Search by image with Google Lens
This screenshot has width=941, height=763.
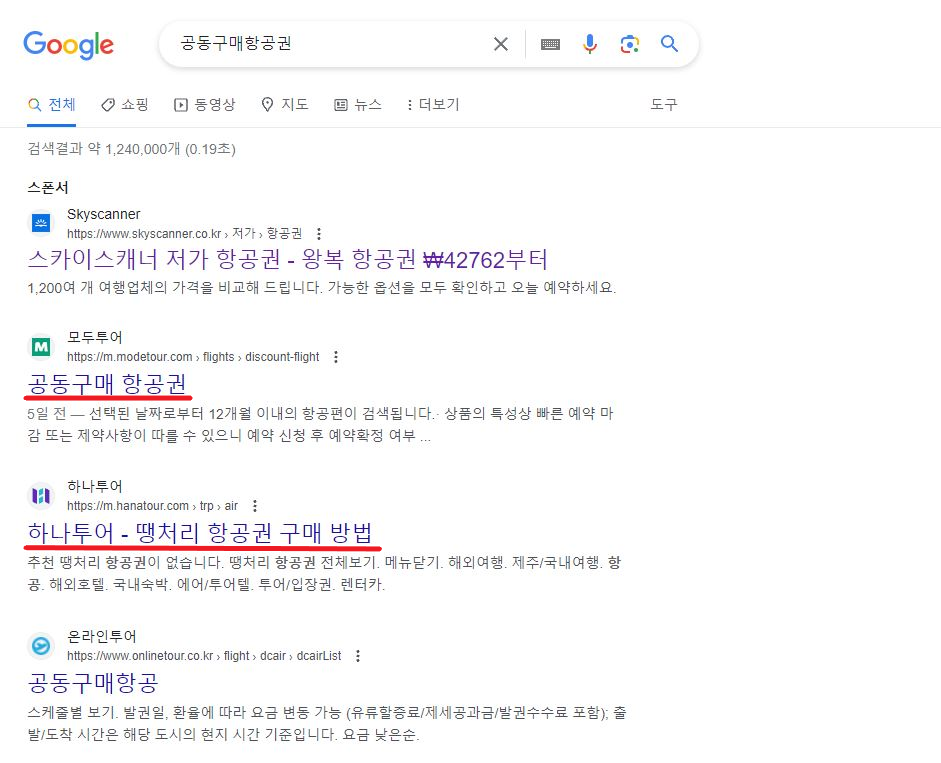click(630, 44)
